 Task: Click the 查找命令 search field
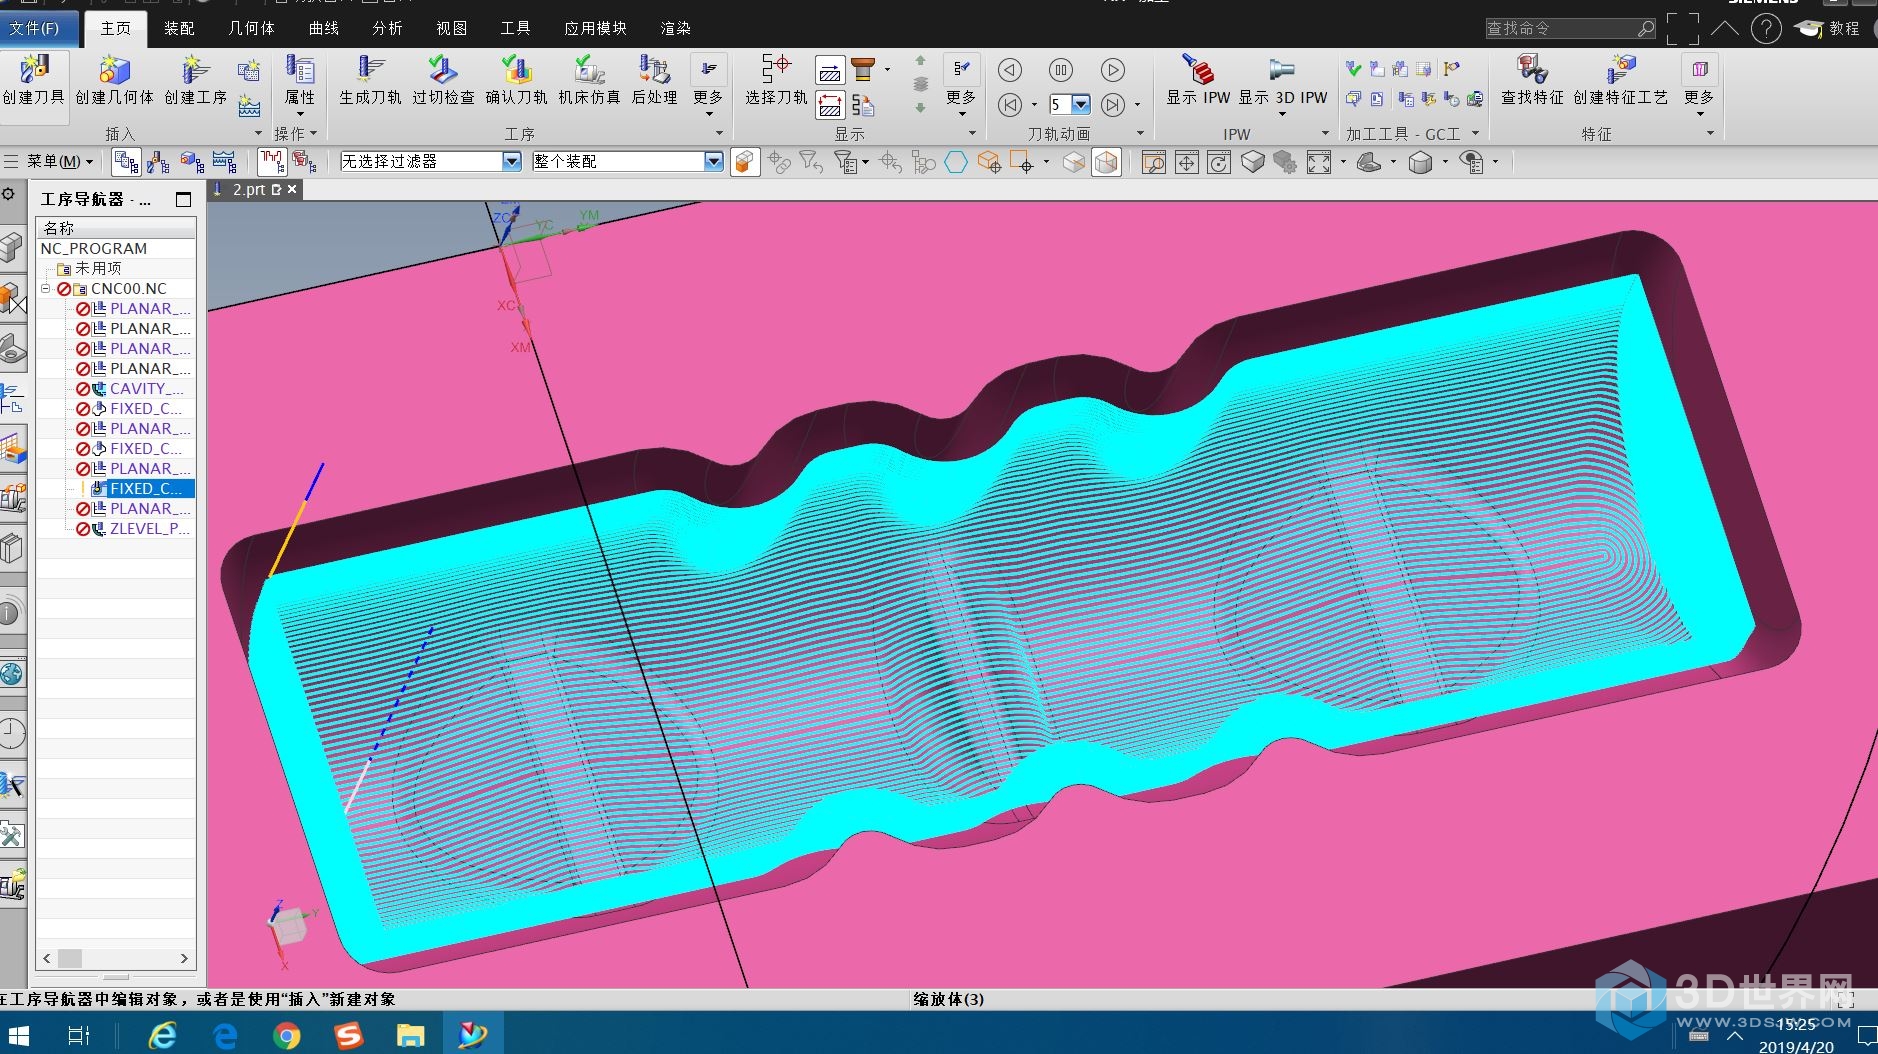pyautogui.click(x=1568, y=28)
